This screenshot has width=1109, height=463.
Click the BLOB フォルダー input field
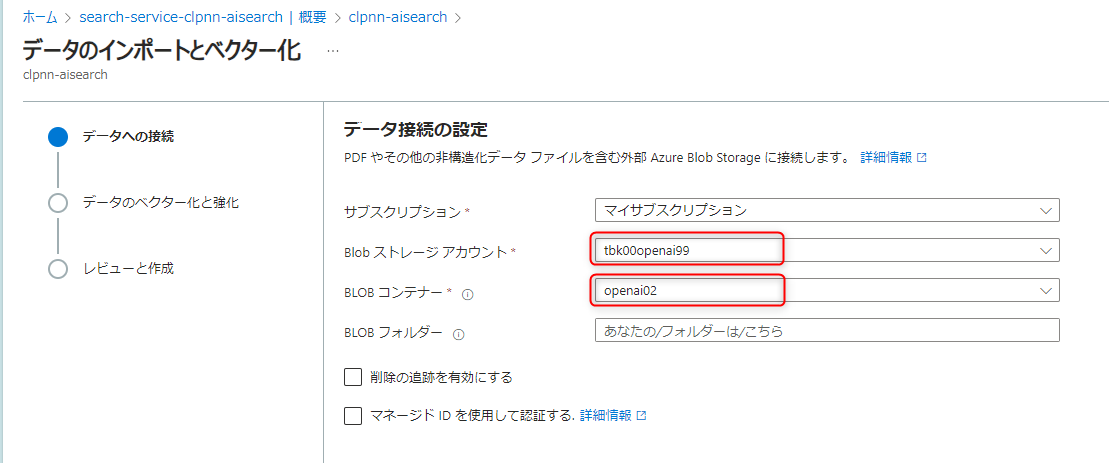click(826, 330)
